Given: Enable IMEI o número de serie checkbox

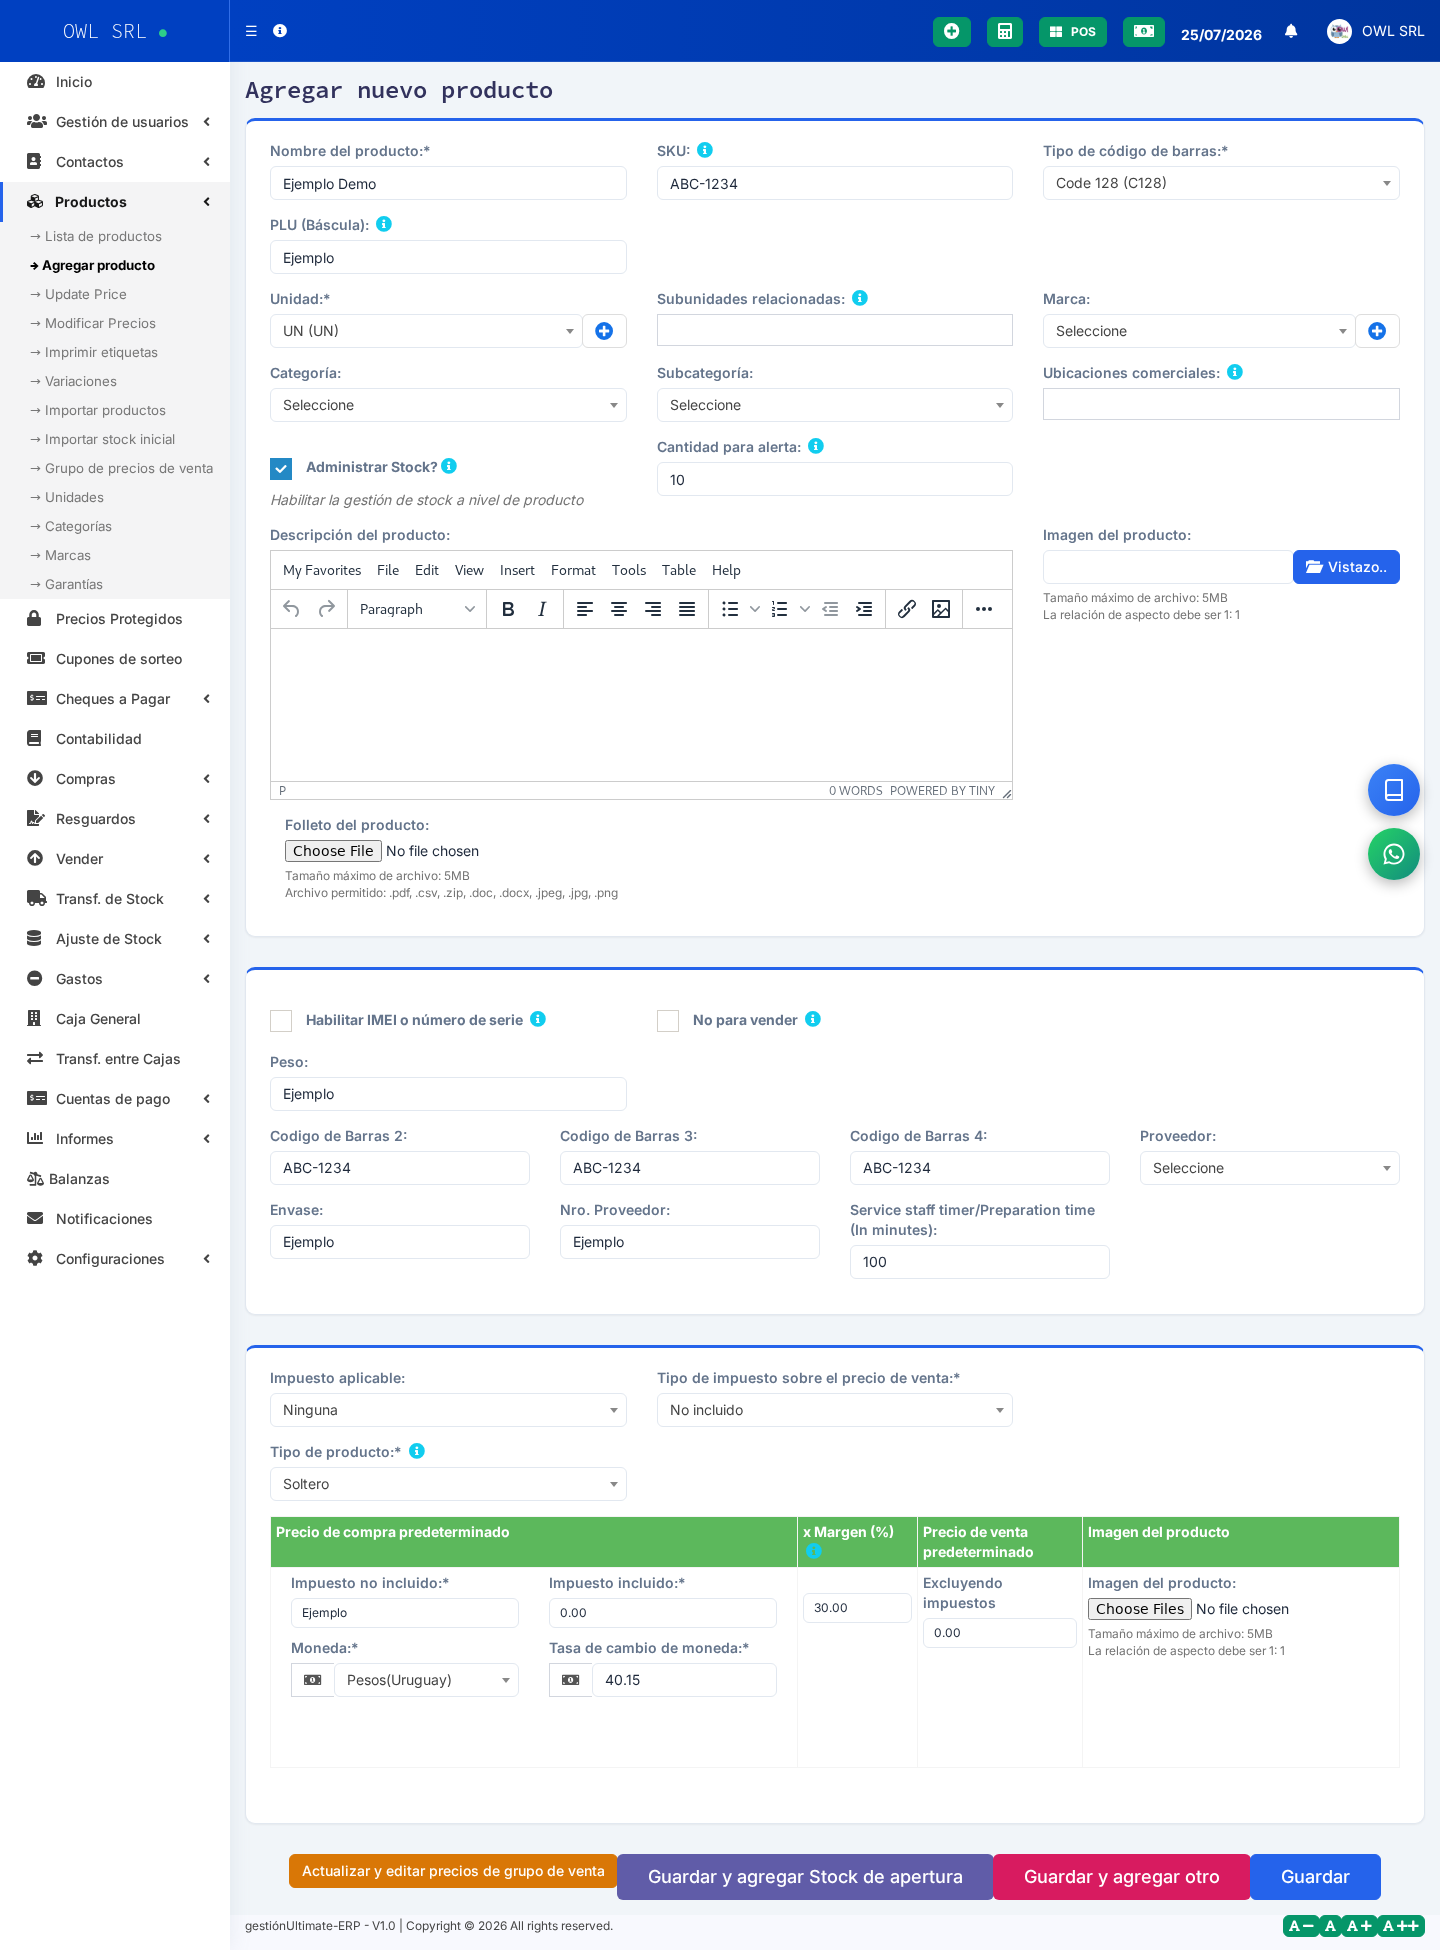Looking at the screenshot, I should click(281, 1020).
